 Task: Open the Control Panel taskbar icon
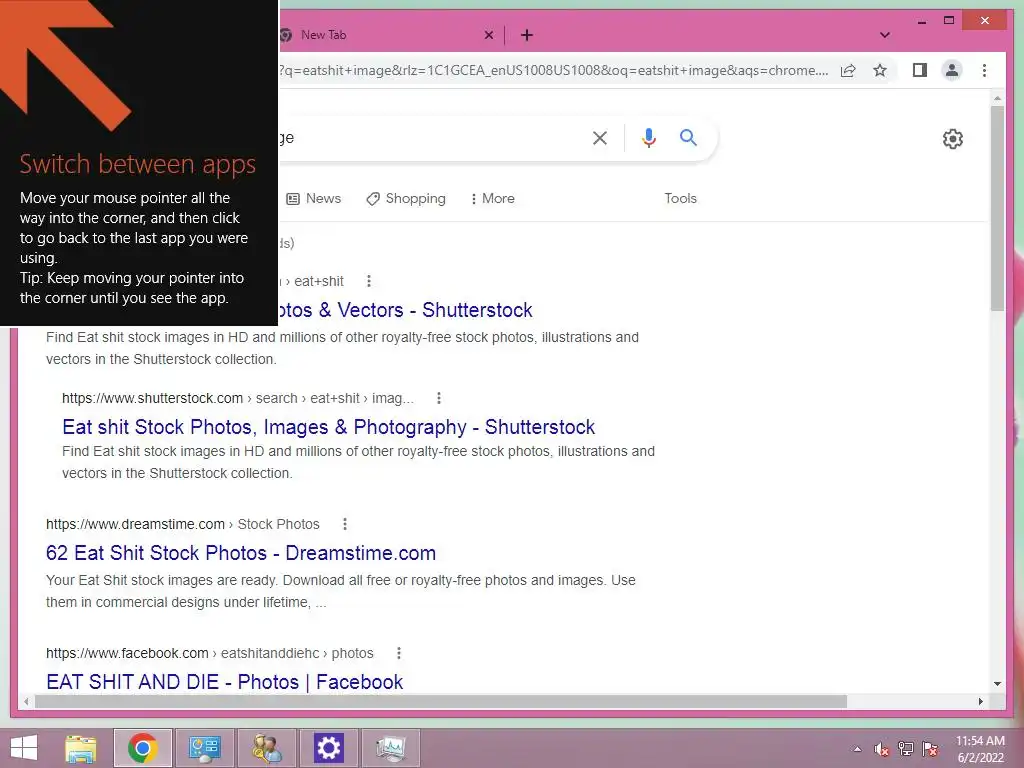[204, 748]
